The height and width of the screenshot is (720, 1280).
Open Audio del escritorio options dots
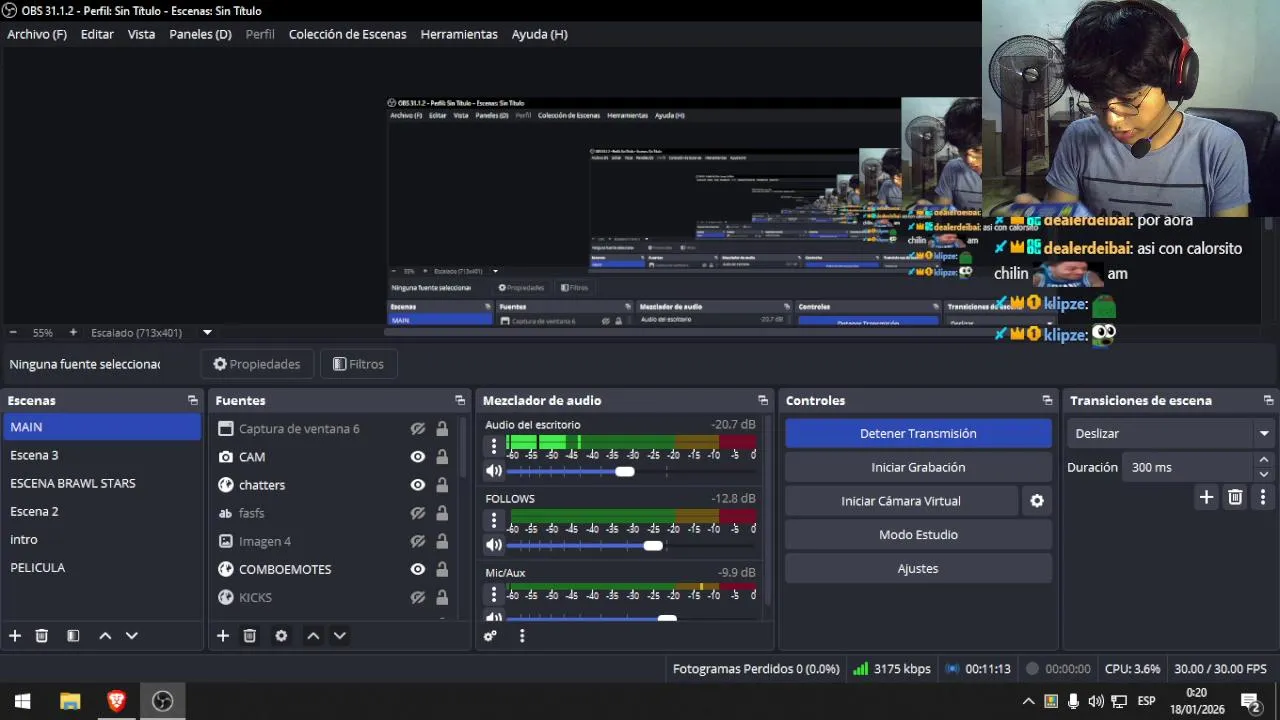point(493,447)
